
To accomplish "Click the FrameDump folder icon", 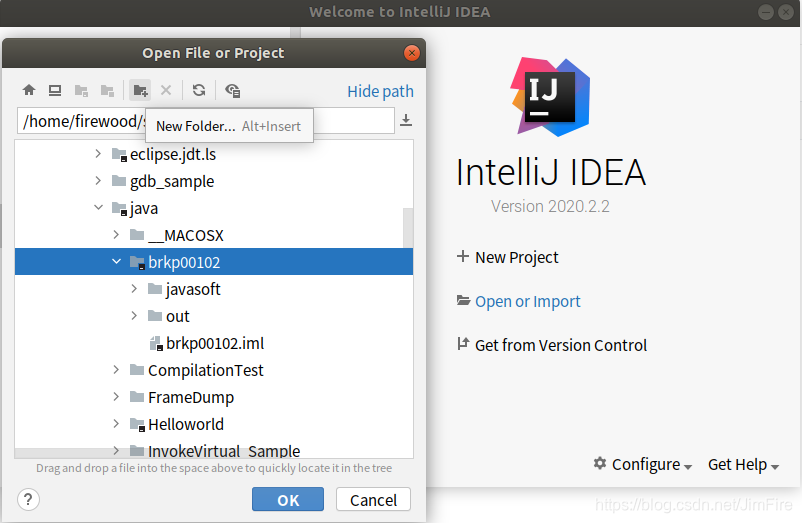I will 137,397.
